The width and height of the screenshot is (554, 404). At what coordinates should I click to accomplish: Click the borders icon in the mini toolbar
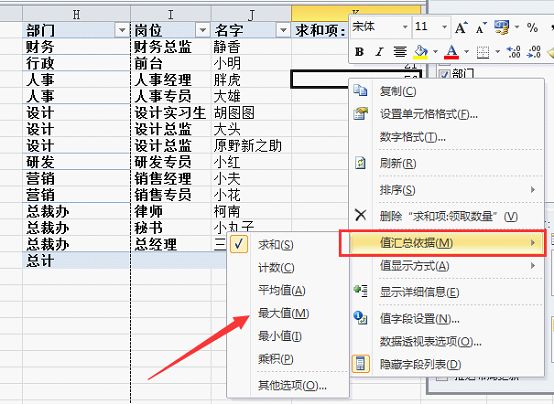tap(483, 52)
